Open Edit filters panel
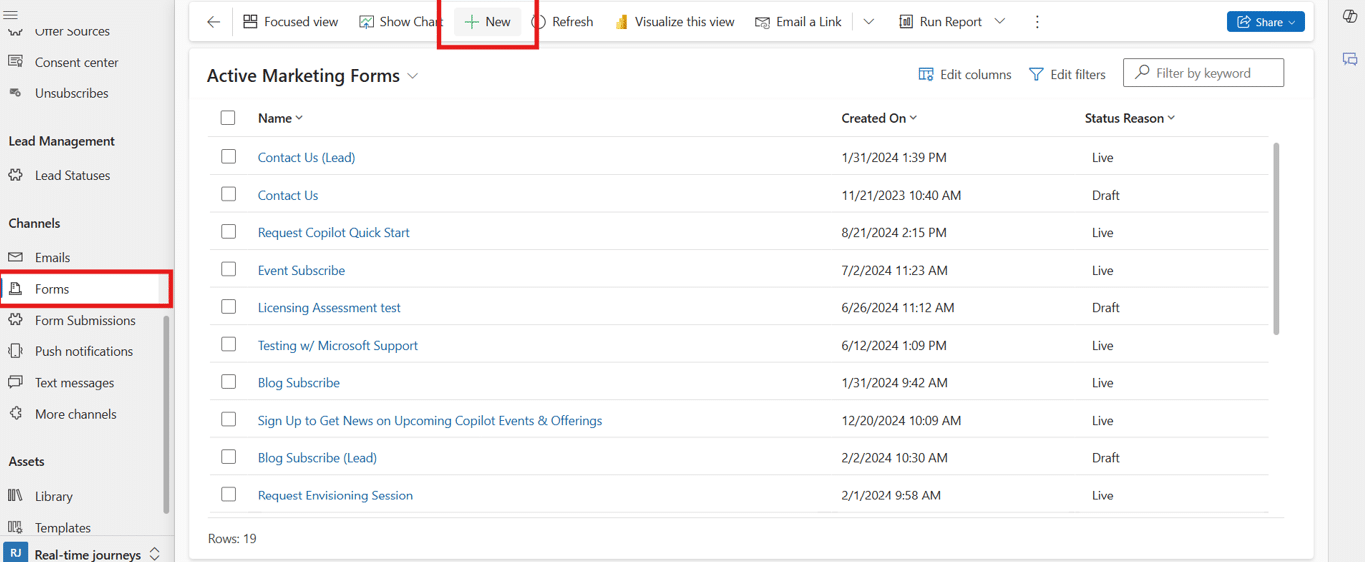Viewport: 1365px width, 562px height. point(1067,74)
